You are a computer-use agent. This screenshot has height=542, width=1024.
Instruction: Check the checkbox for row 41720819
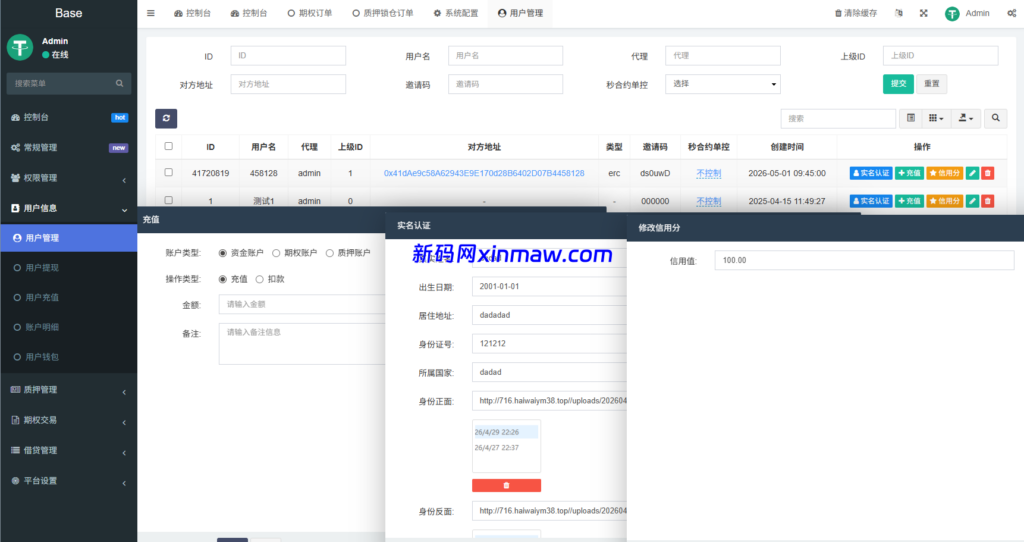click(x=168, y=172)
